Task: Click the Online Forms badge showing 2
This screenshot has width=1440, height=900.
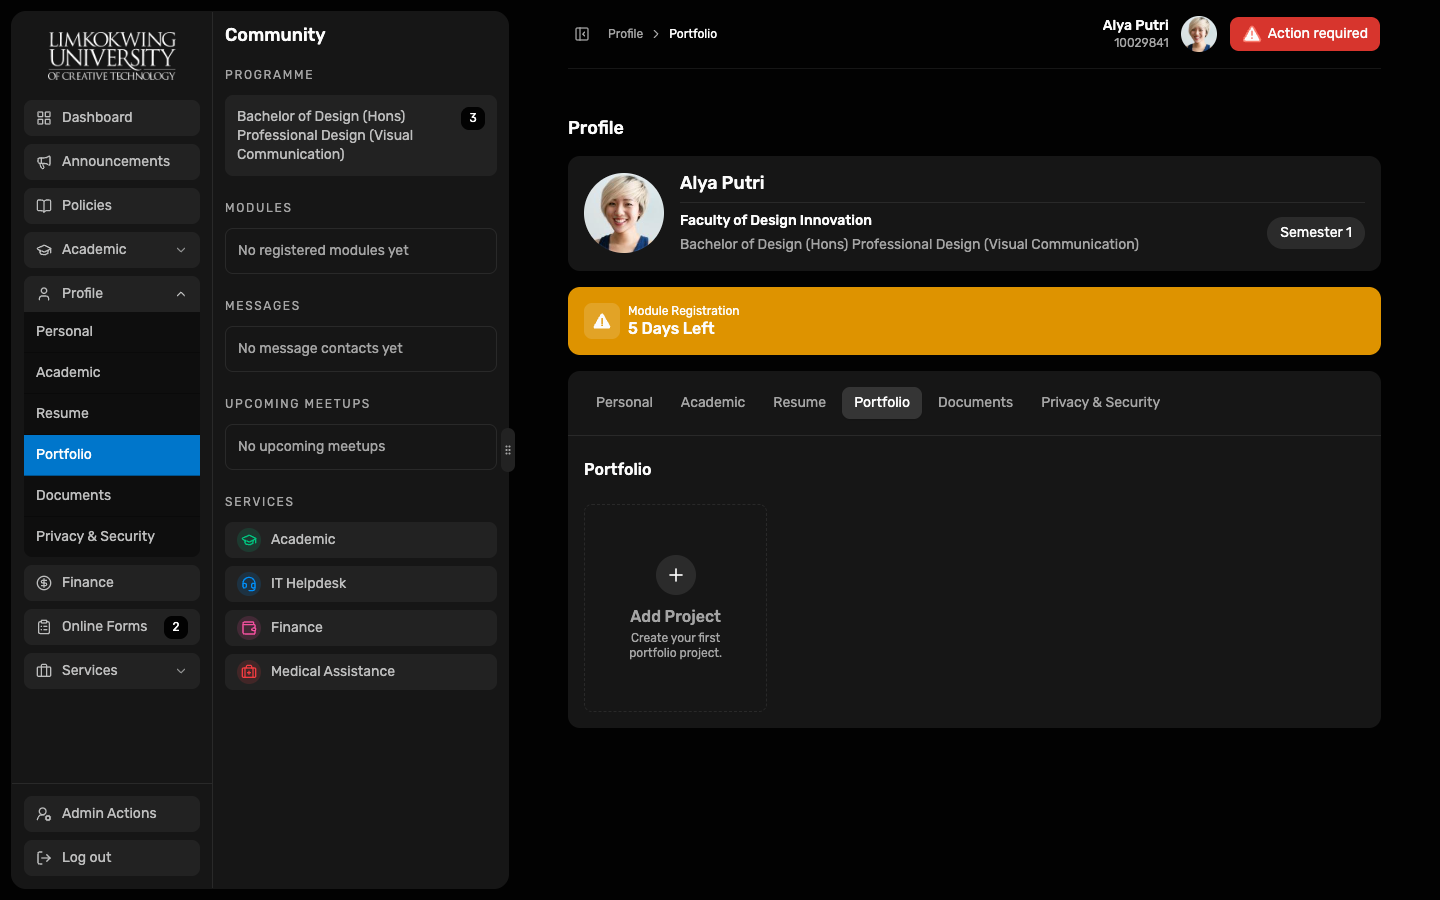Action: click(x=176, y=627)
